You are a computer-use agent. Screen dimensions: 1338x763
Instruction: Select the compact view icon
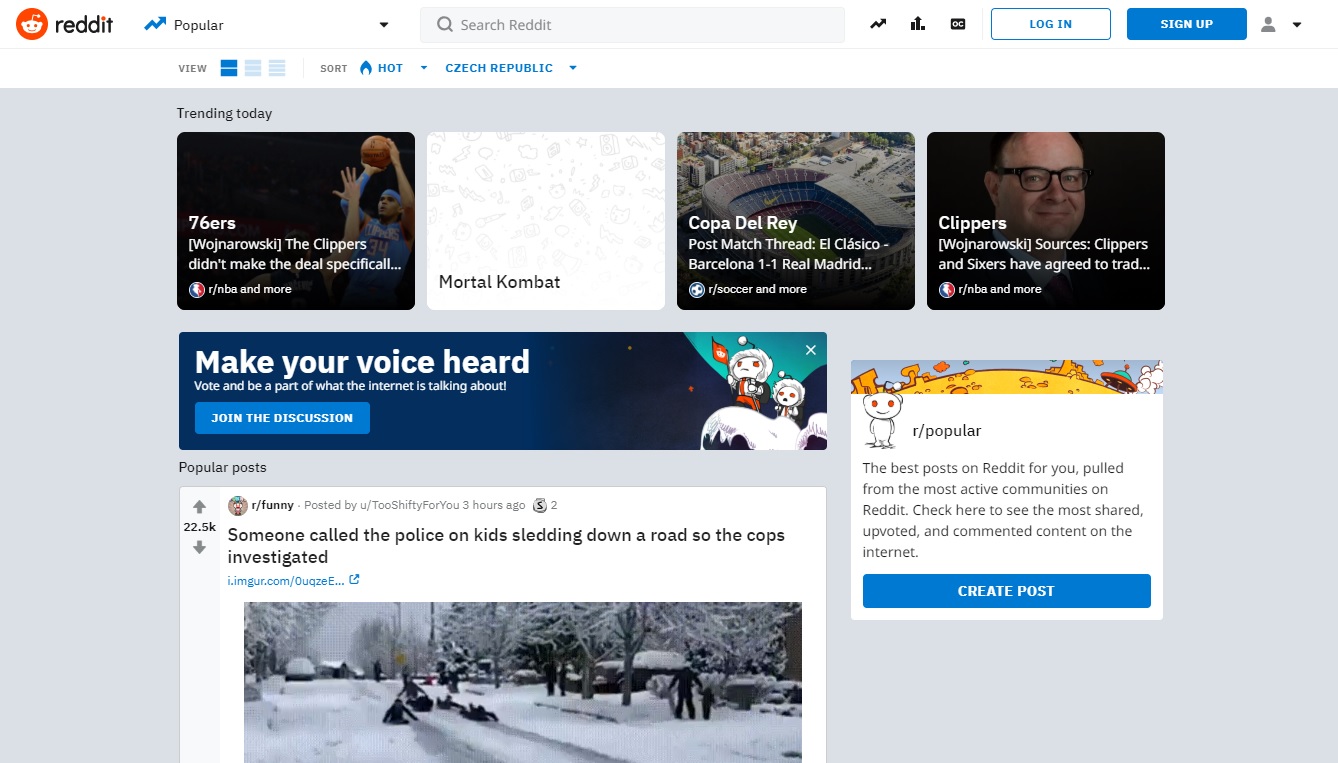click(277, 68)
